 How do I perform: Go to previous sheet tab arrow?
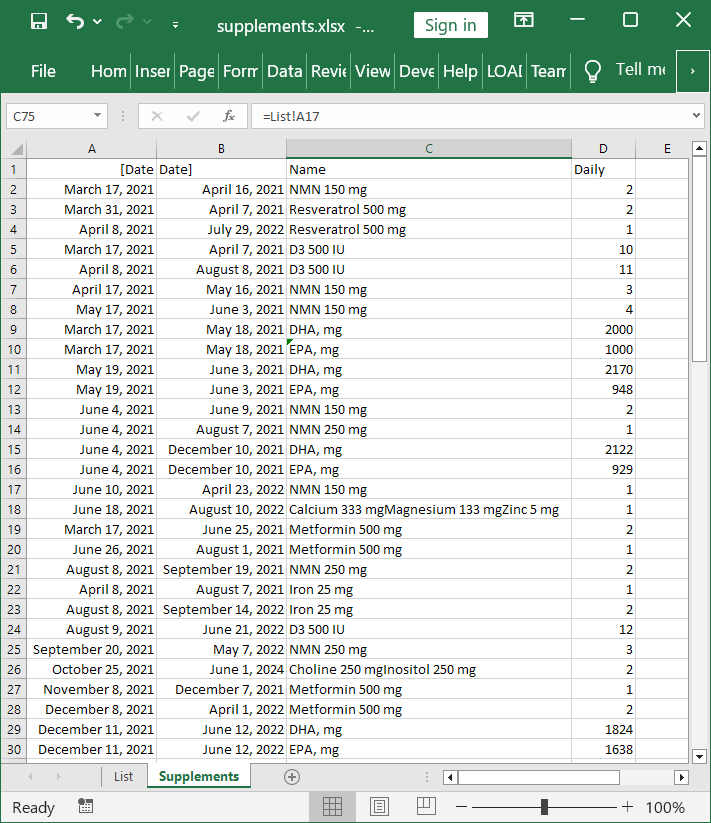click(x=30, y=777)
